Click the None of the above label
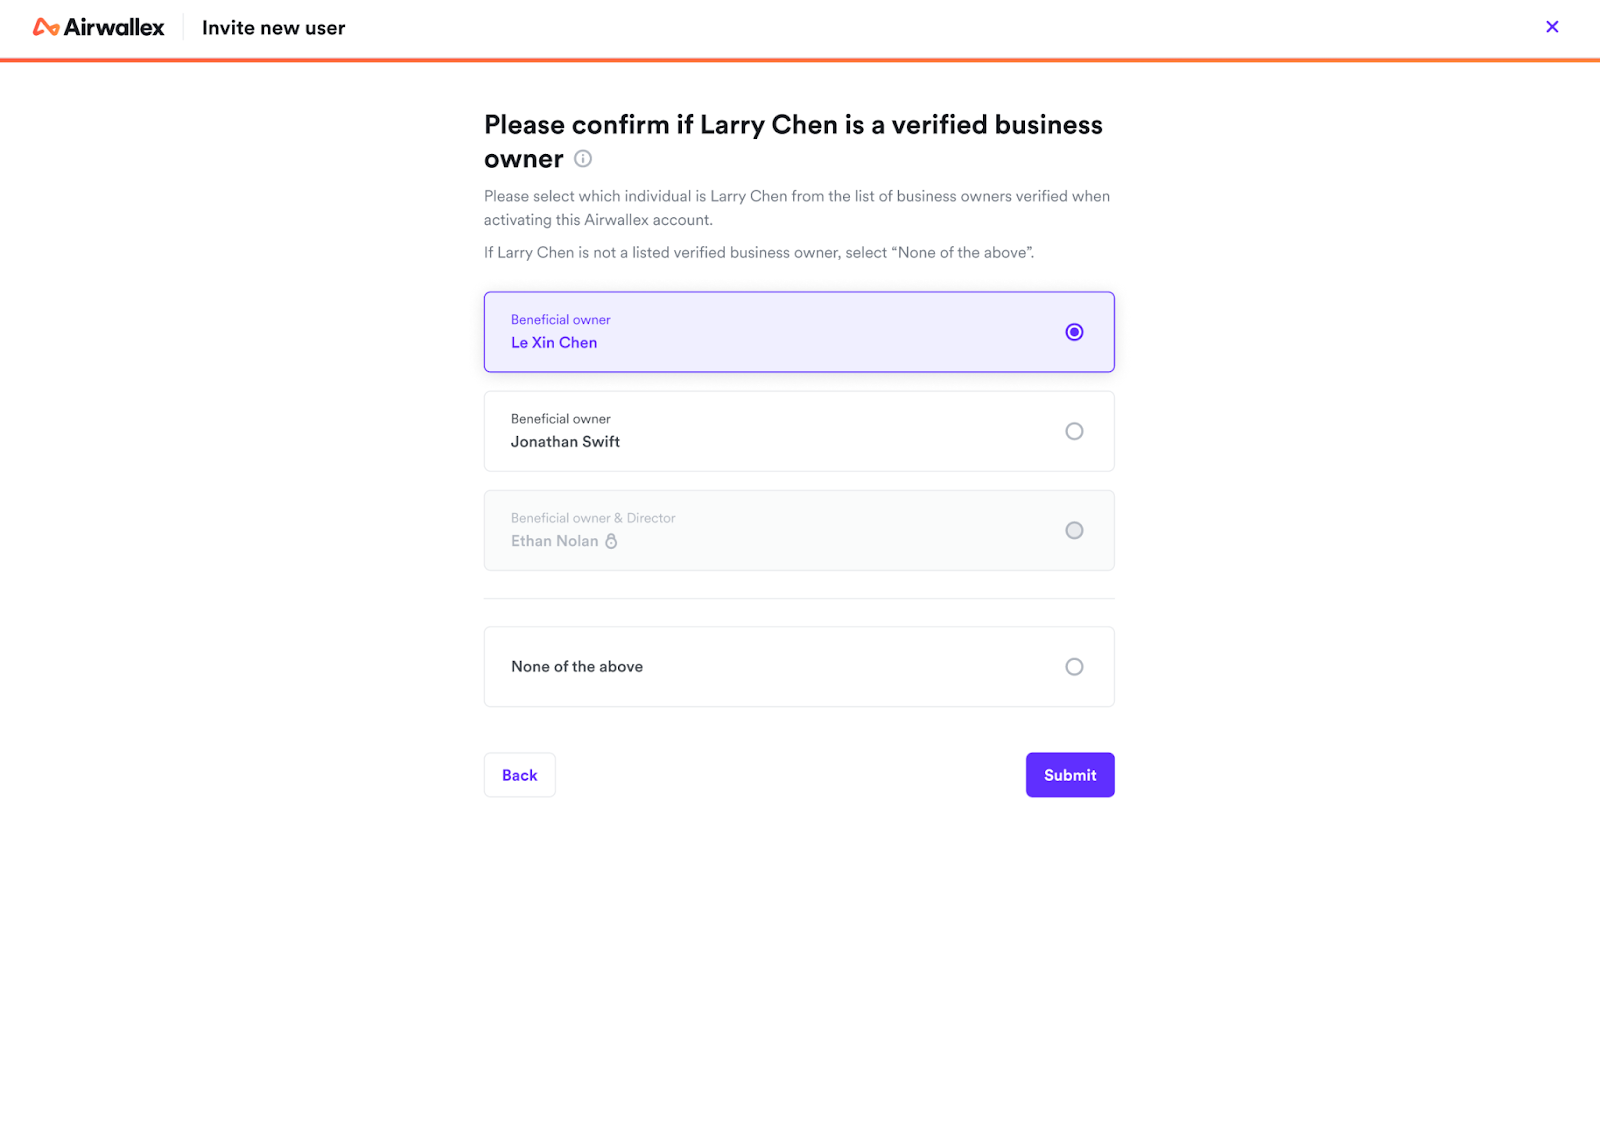1600x1134 pixels. tap(577, 667)
